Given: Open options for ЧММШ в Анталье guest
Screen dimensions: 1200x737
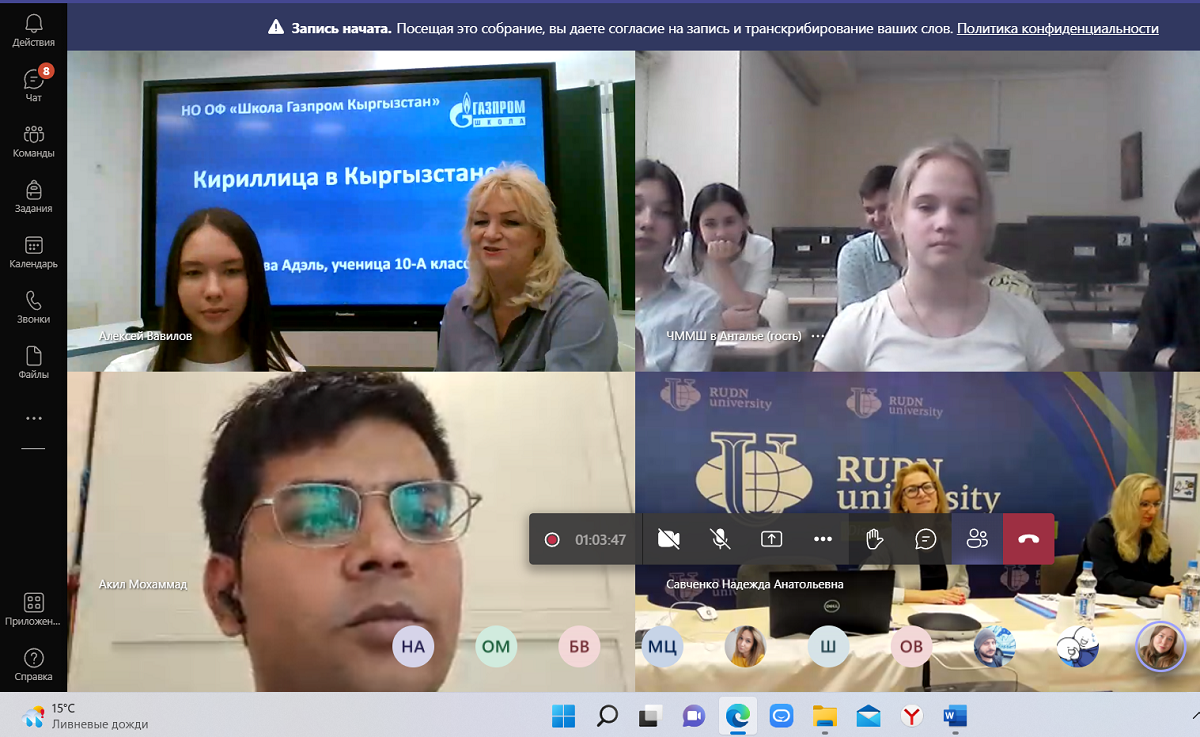Looking at the screenshot, I should tap(818, 336).
